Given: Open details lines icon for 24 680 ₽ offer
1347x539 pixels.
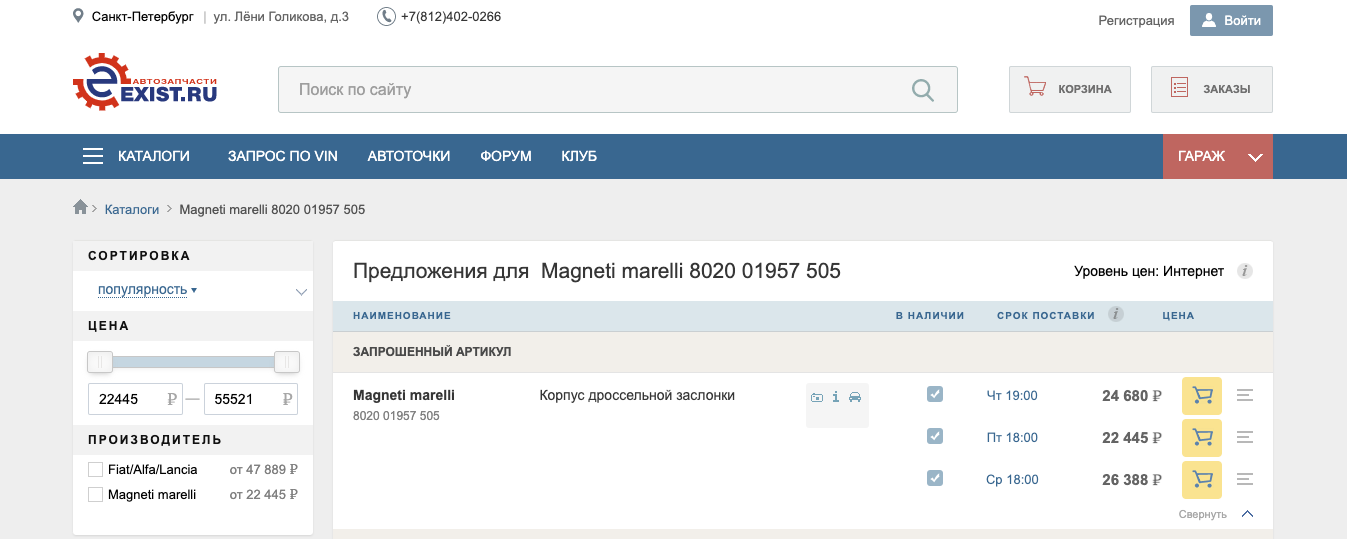Looking at the screenshot, I should [1245, 396].
